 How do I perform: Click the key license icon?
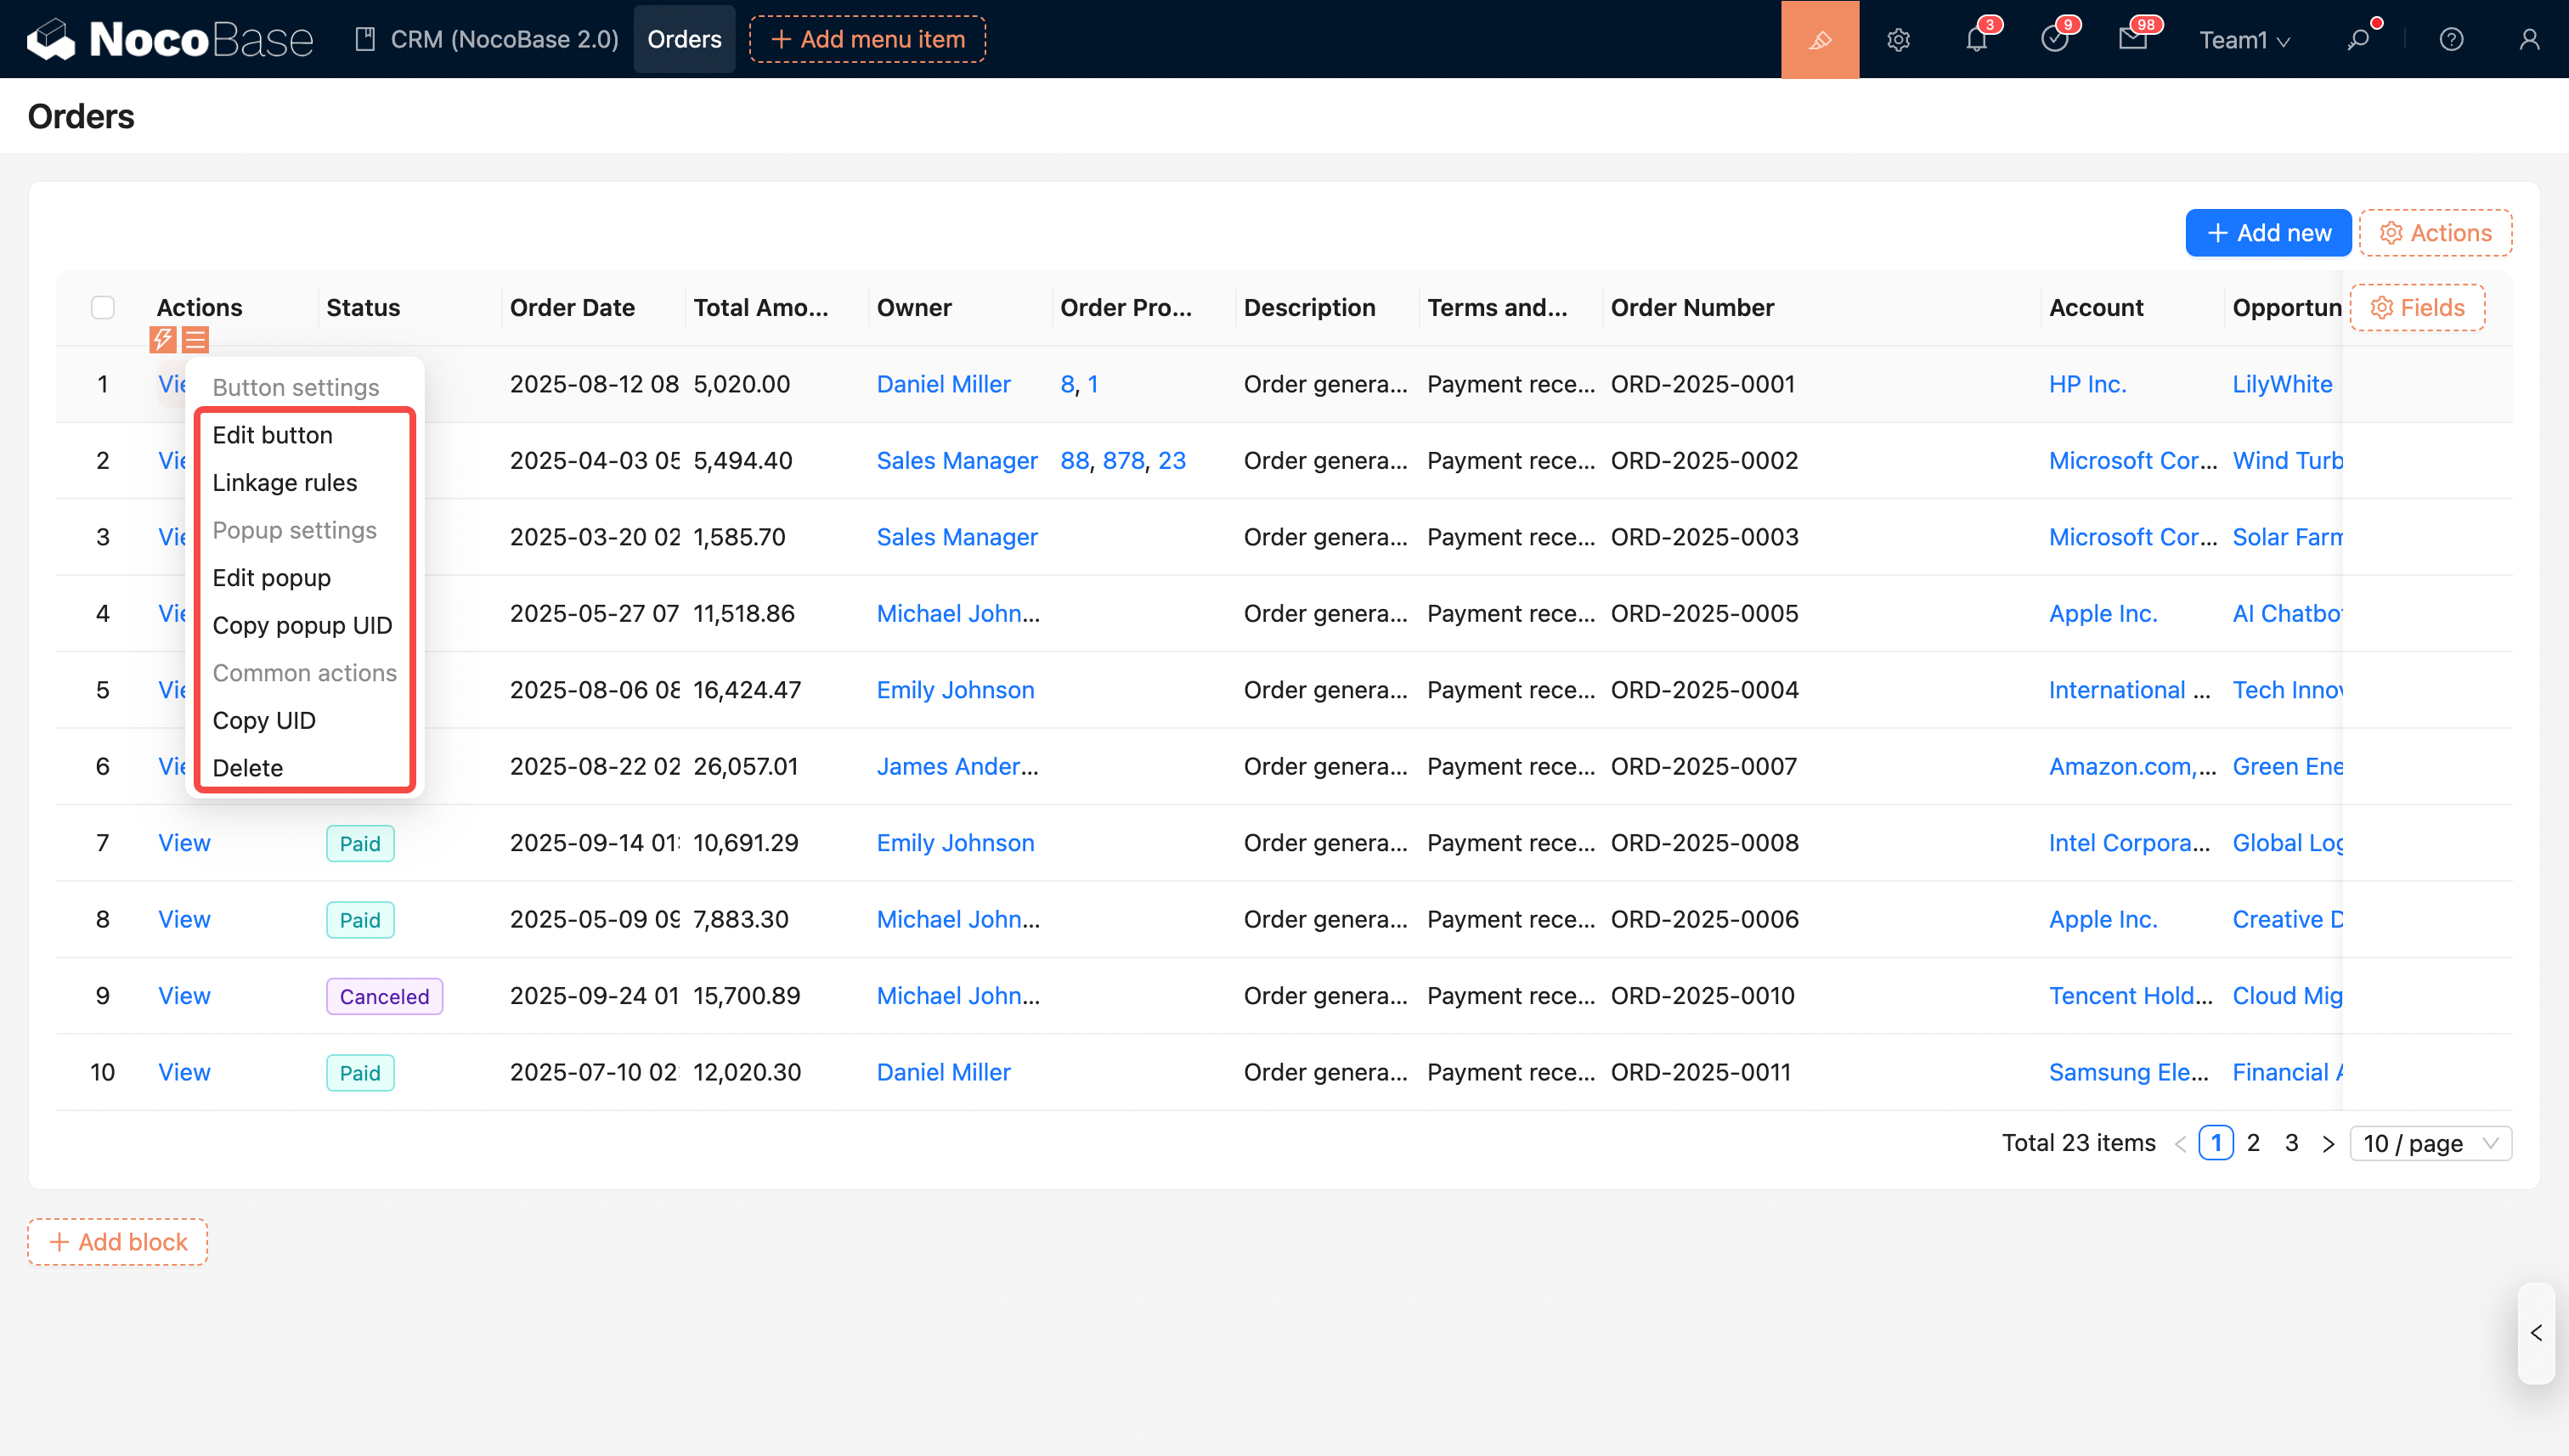(x=2358, y=39)
